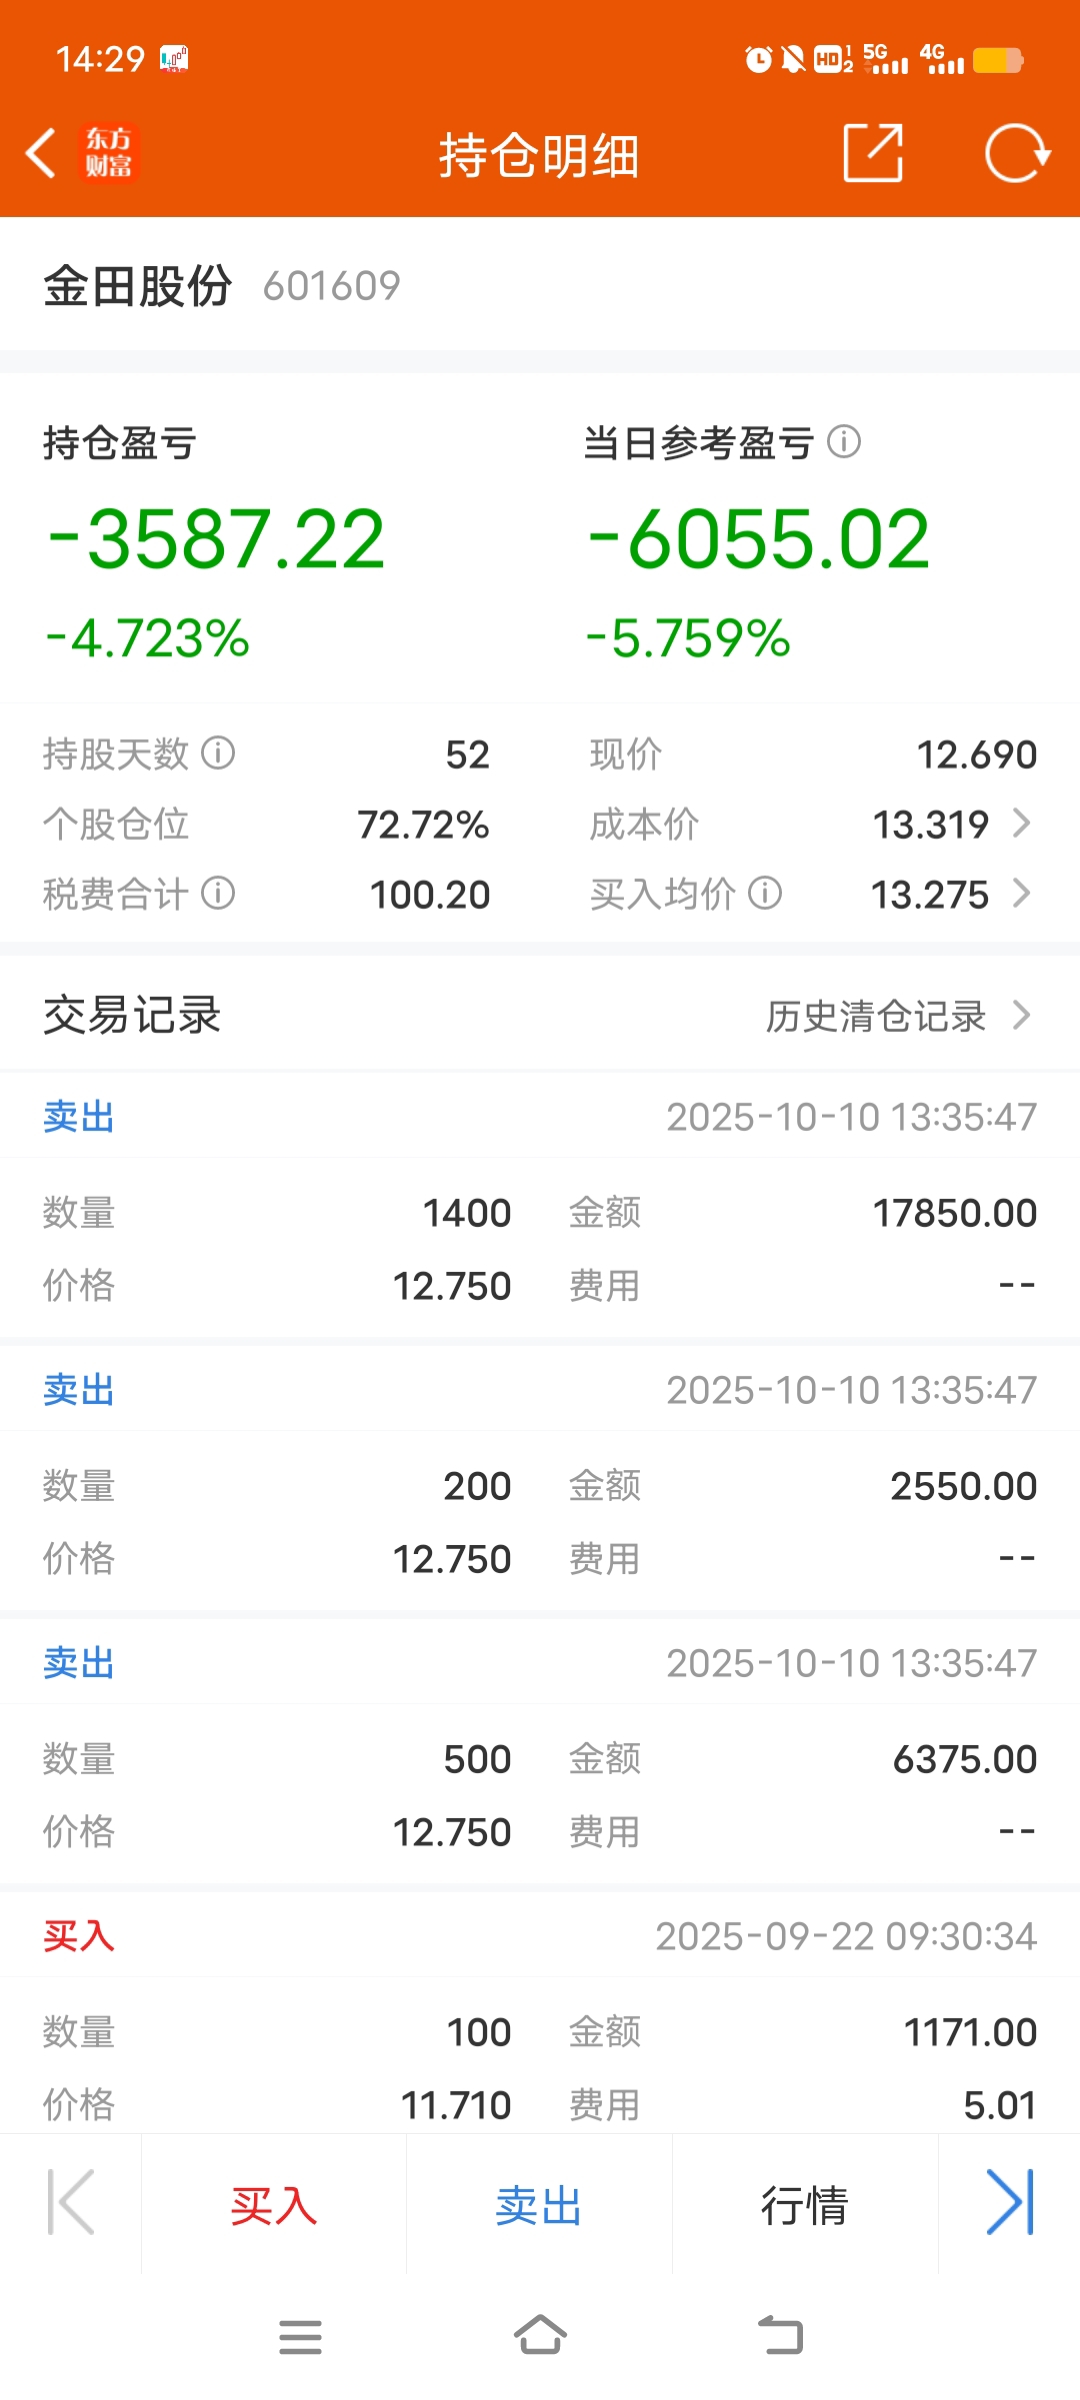Expand the 成本价 13.319 chevron
Image resolution: width=1080 pixels, height=2400 pixels.
click(x=1021, y=824)
